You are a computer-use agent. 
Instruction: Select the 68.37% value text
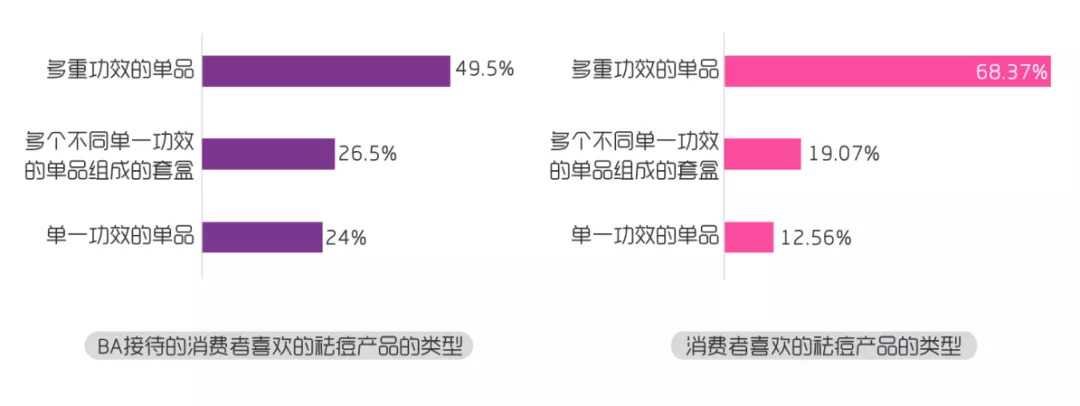pyautogui.click(x=1011, y=72)
